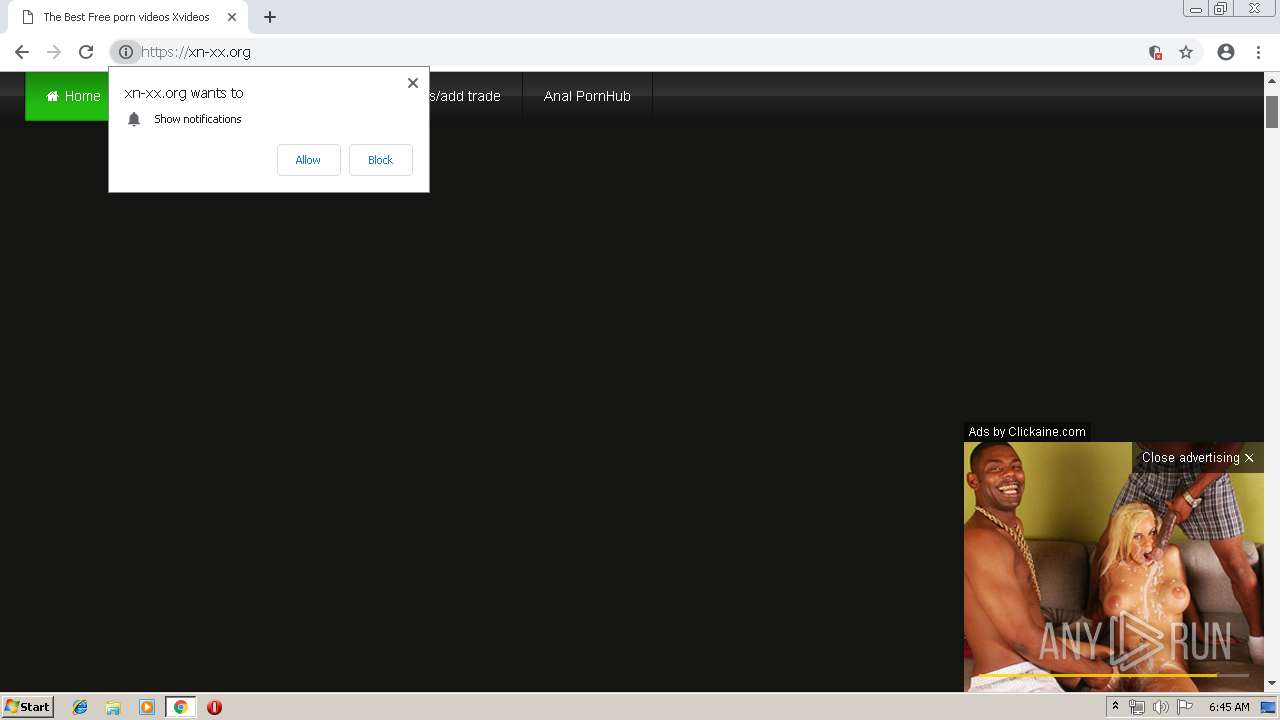The image size is (1280, 720).
Task: Open a new browser tab
Action: pyautogui.click(x=270, y=17)
